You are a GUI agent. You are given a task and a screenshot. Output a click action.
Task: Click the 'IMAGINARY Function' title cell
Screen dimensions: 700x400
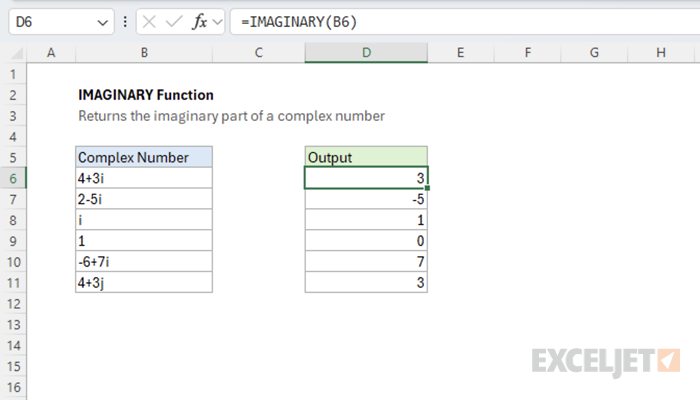pyautogui.click(x=144, y=95)
